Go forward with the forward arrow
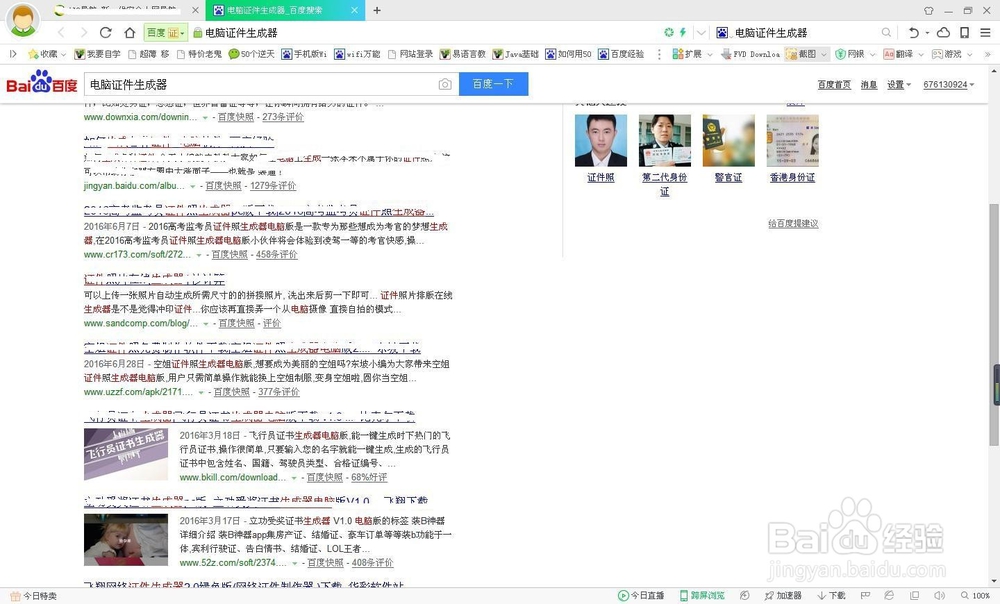Viewport: 1000px width, 604px height. (x=84, y=33)
